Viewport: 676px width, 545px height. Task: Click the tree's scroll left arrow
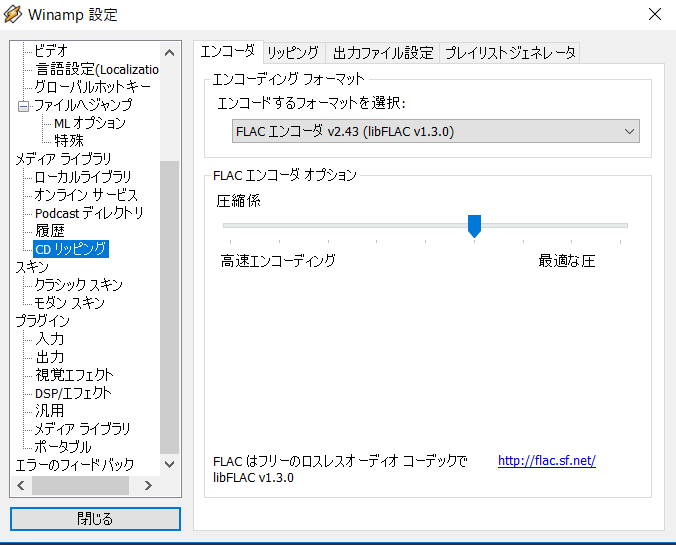(21, 485)
